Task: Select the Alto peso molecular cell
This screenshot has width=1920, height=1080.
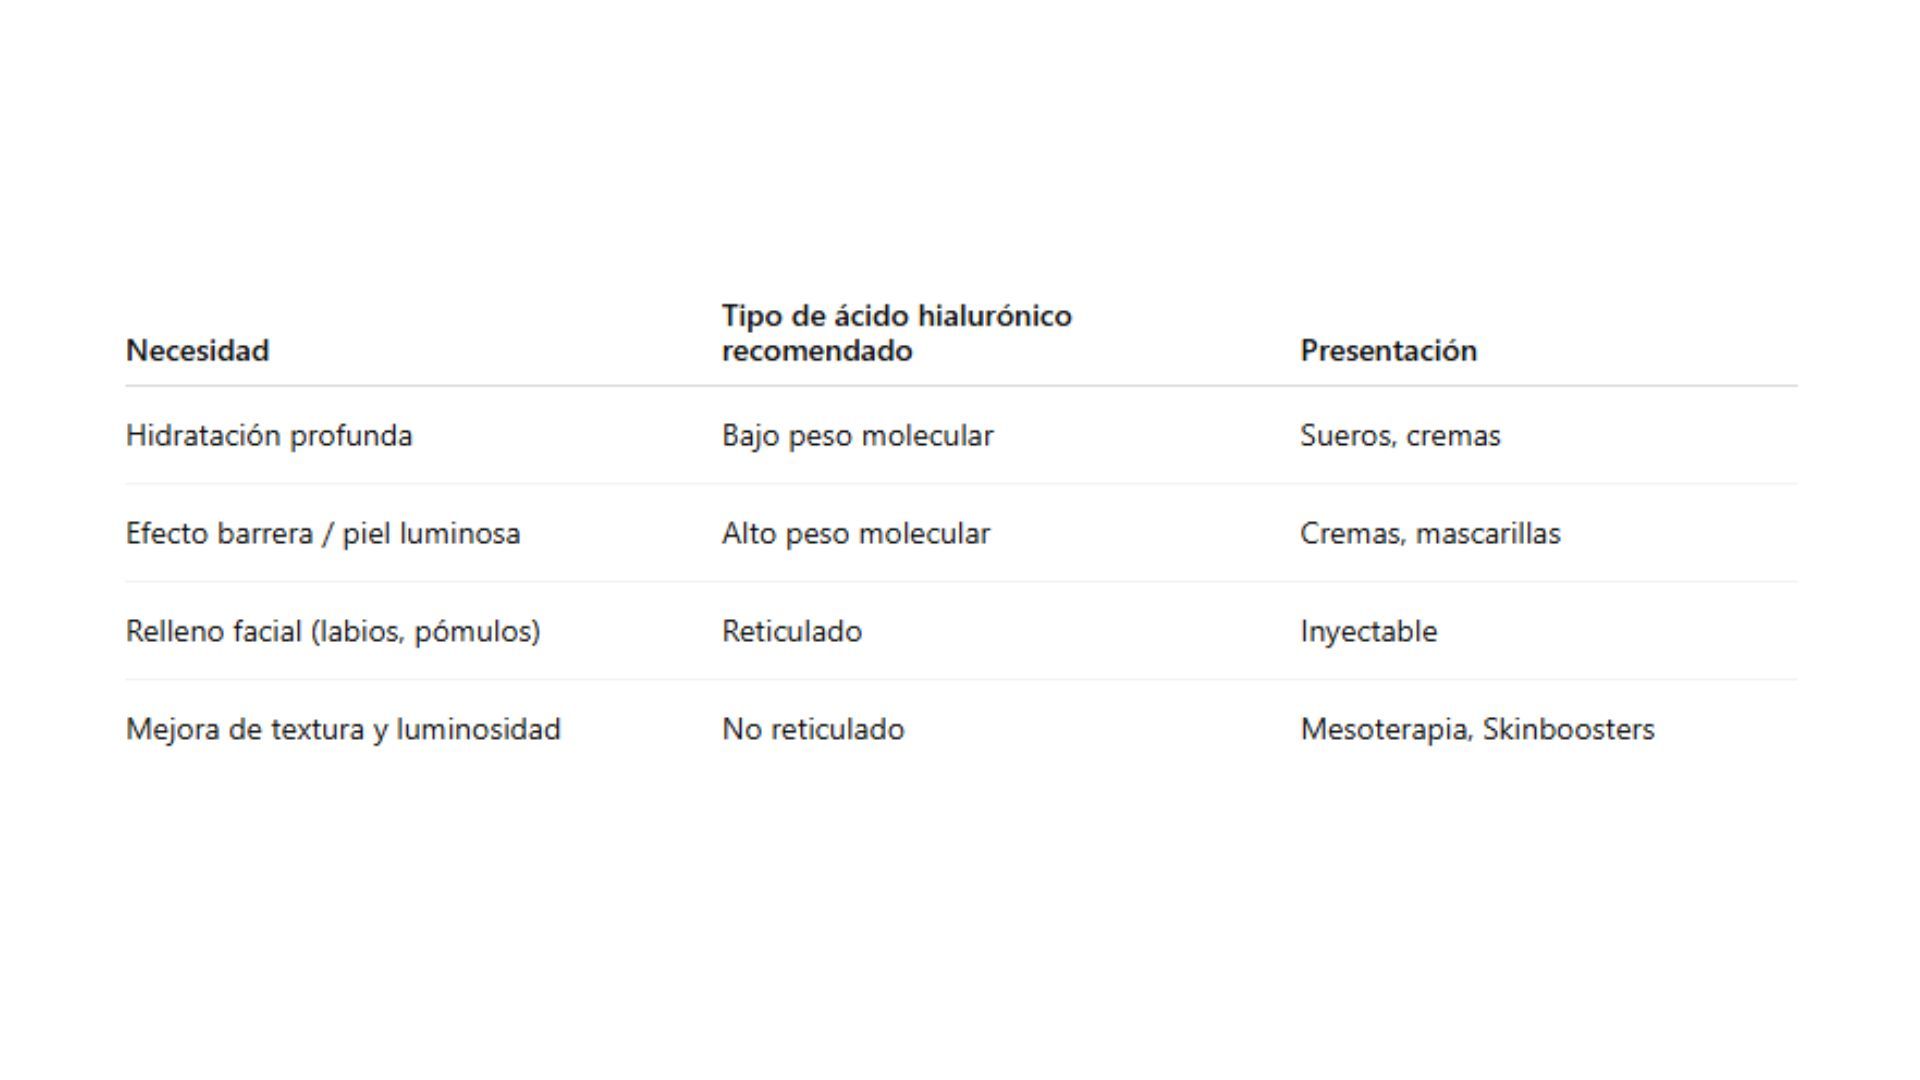Action: click(x=856, y=534)
